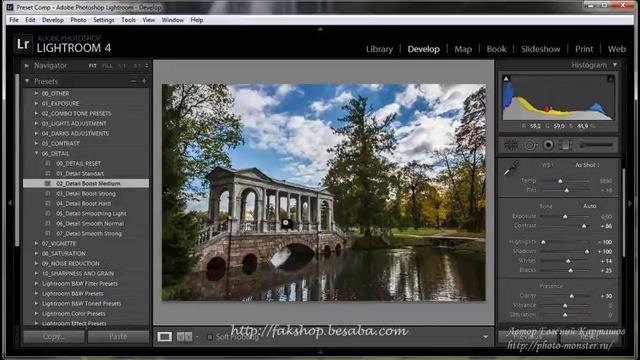
Task: Click the Exposure slider handle
Action: click(x=565, y=216)
